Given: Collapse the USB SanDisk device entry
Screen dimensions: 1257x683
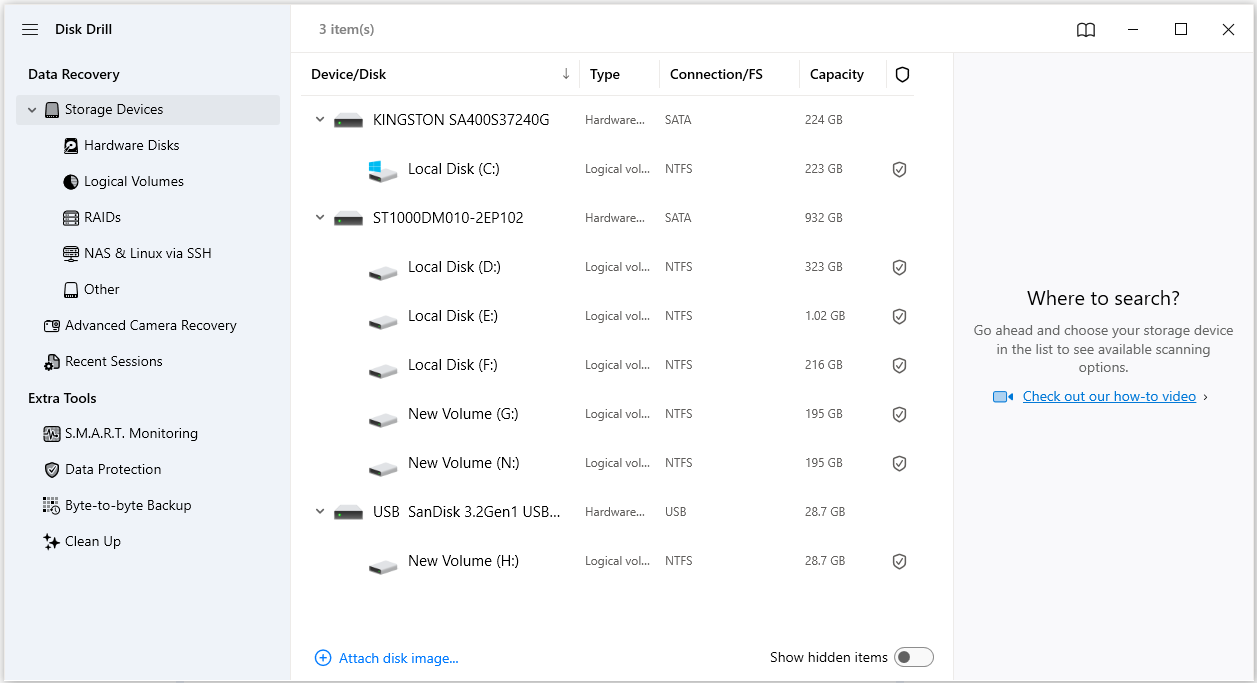Looking at the screenshot, I should click(x=320, y=511).
